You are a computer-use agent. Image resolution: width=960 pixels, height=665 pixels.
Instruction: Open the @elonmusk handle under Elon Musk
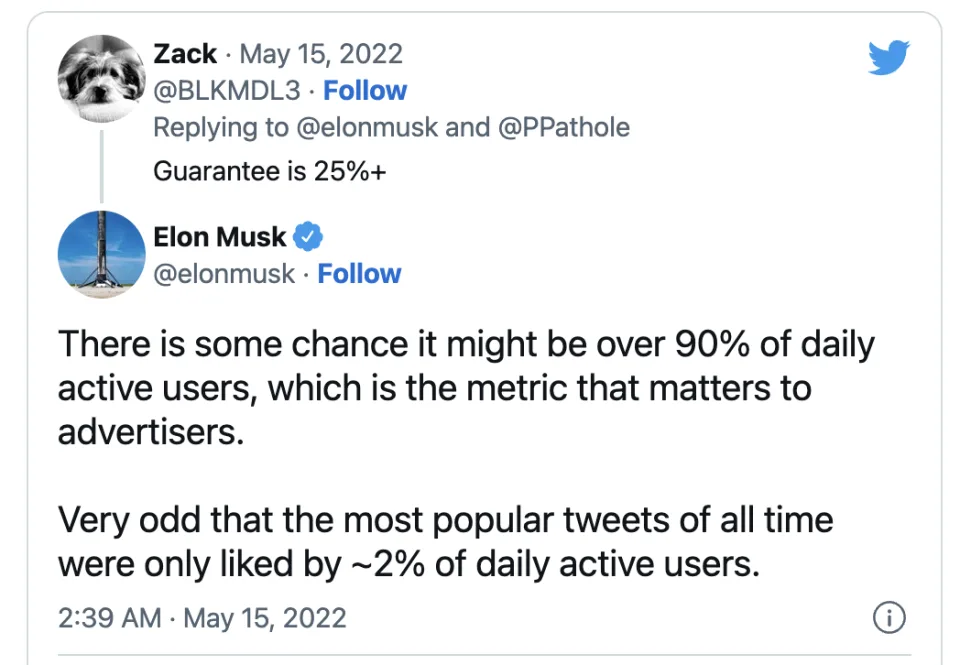click(224, 274)
